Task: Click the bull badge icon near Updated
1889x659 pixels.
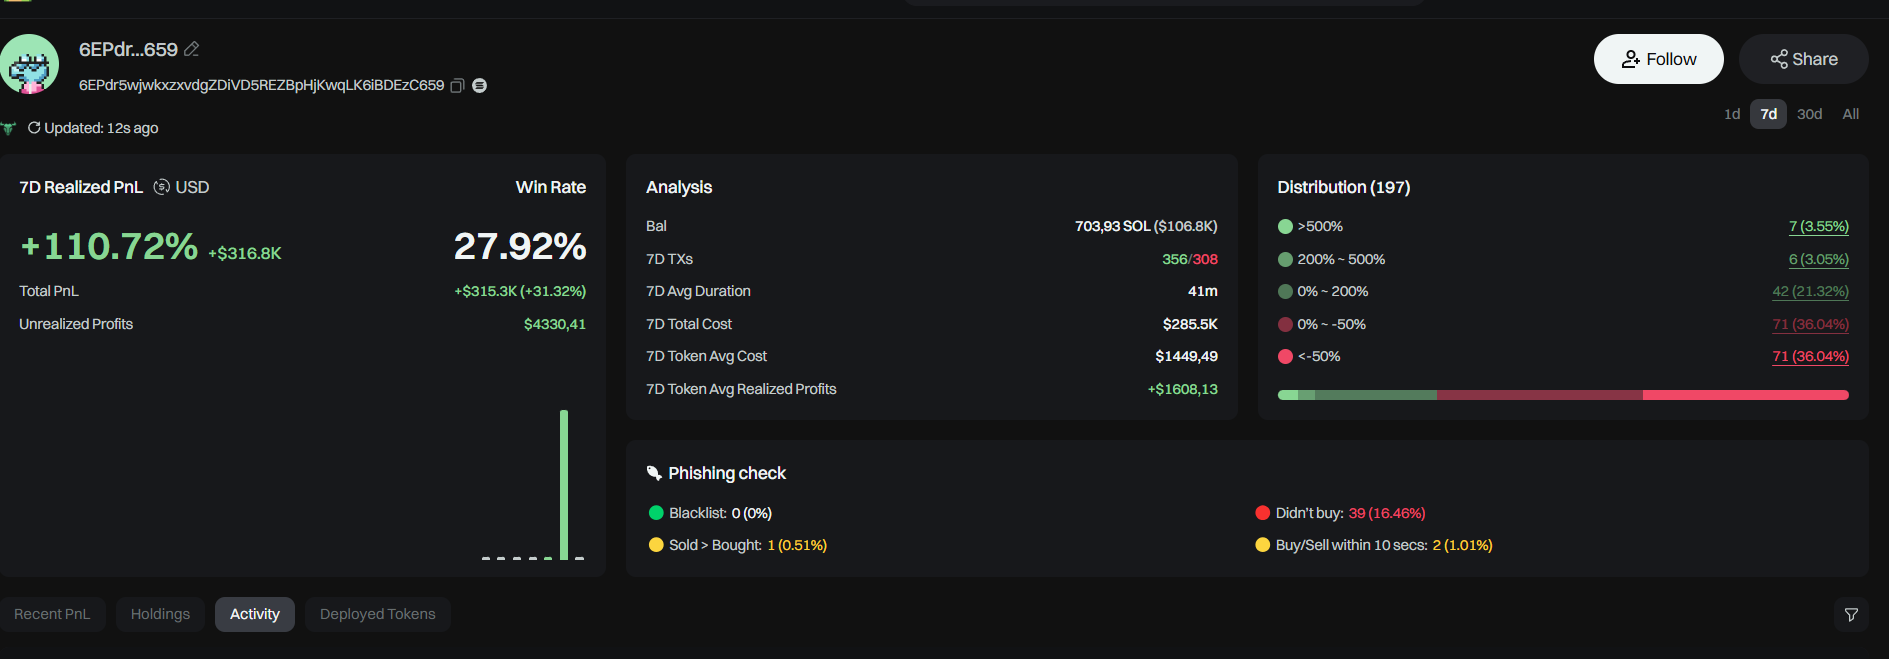Action: point(9,128)
